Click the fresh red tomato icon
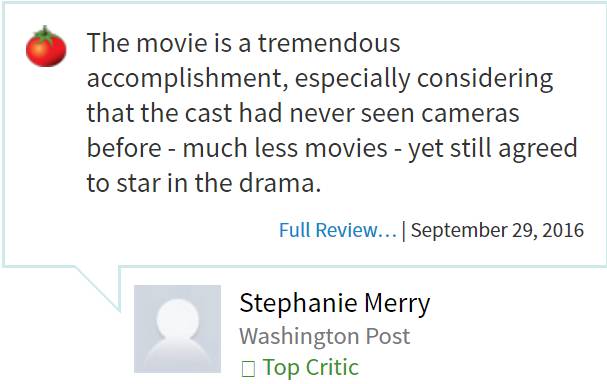This screenshot has height=384, width=607. pos(46,46)
